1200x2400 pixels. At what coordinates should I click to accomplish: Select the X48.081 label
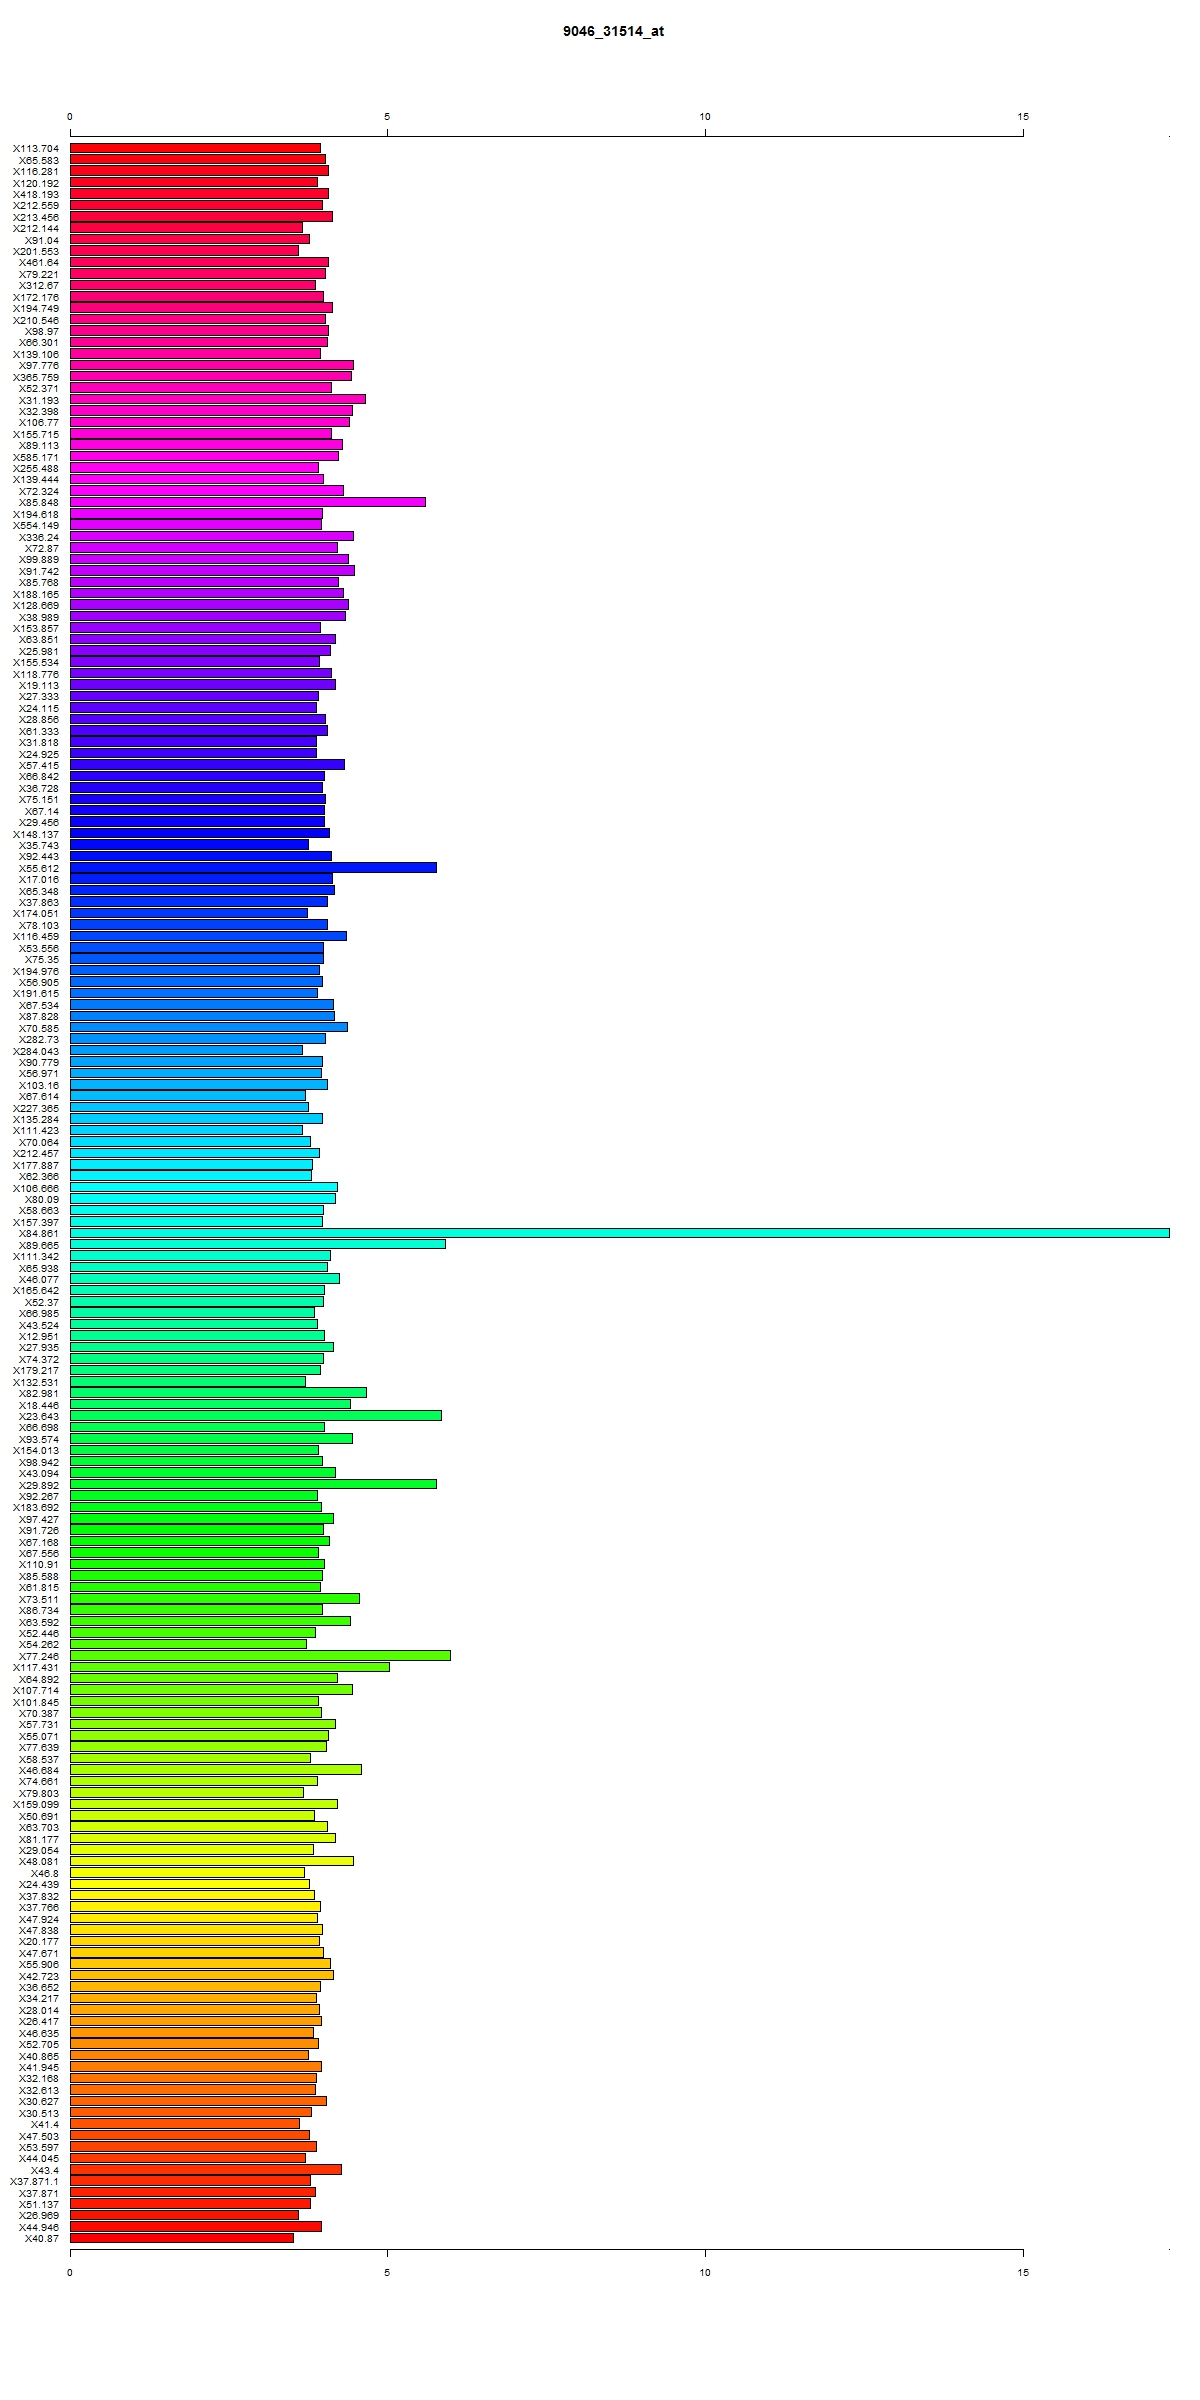pos(39,1861)
